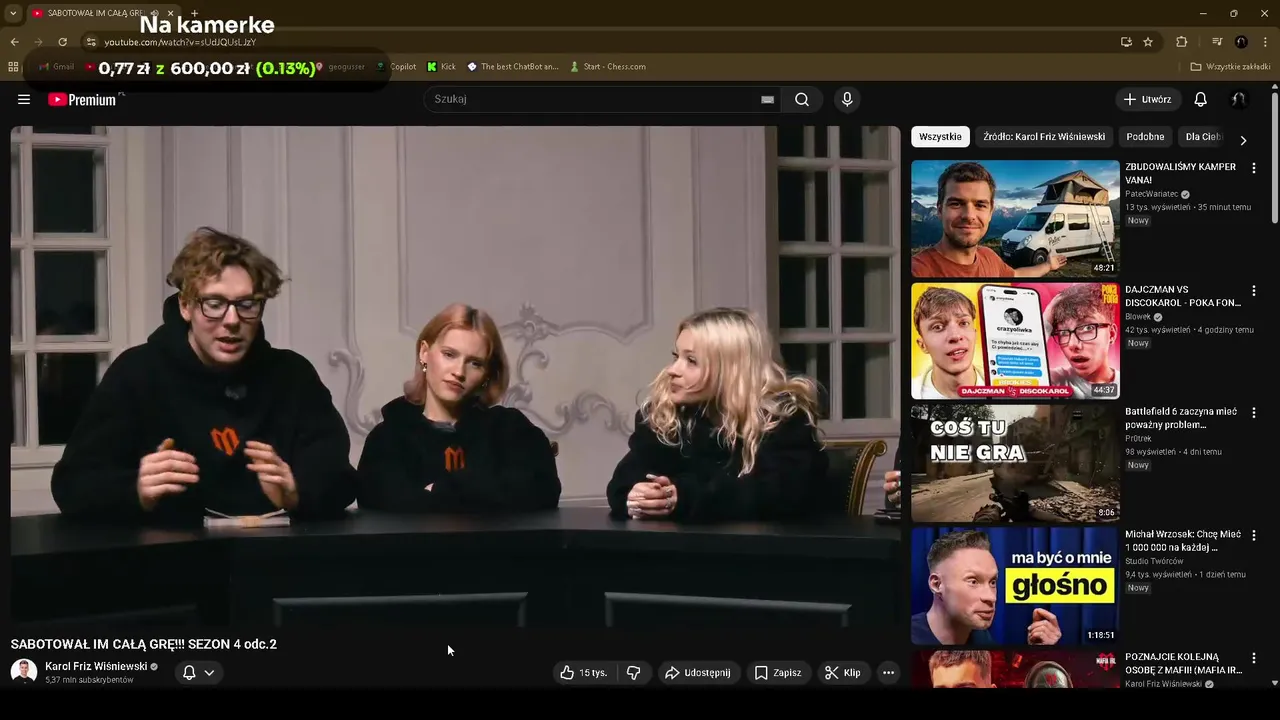Open options for Battlefield 6 video

click(1253, 413)
